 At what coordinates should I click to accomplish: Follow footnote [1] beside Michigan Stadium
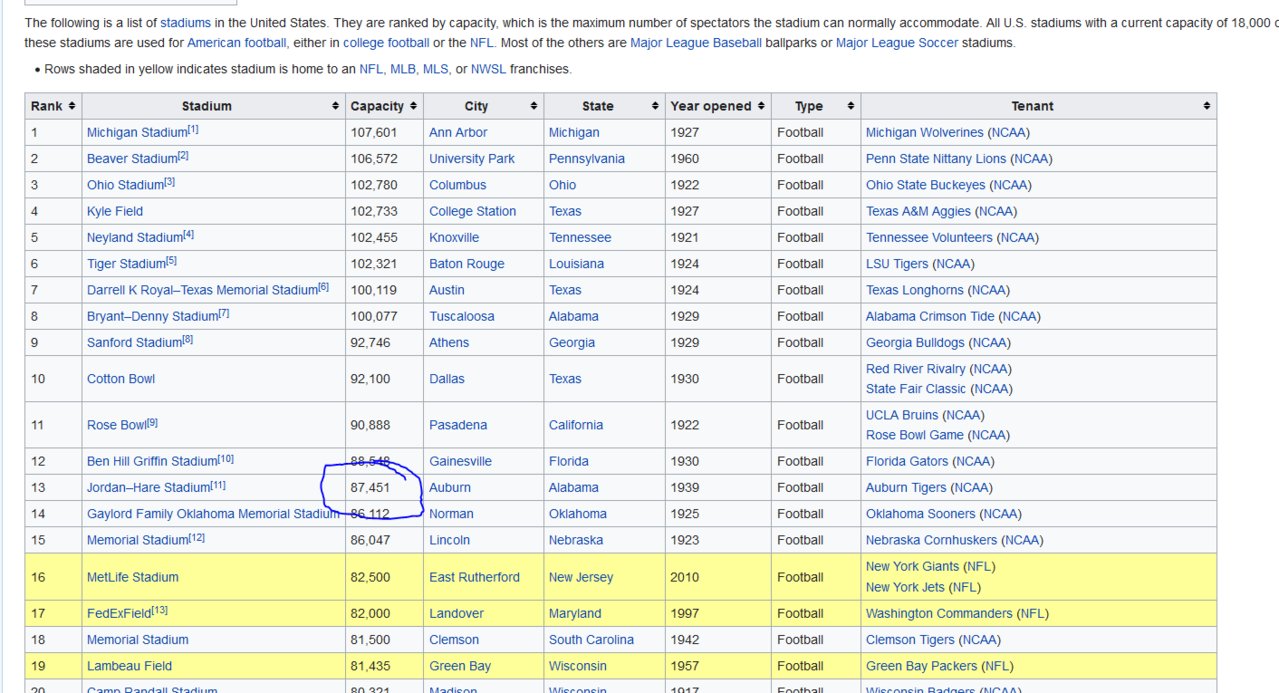coord(193,129)
